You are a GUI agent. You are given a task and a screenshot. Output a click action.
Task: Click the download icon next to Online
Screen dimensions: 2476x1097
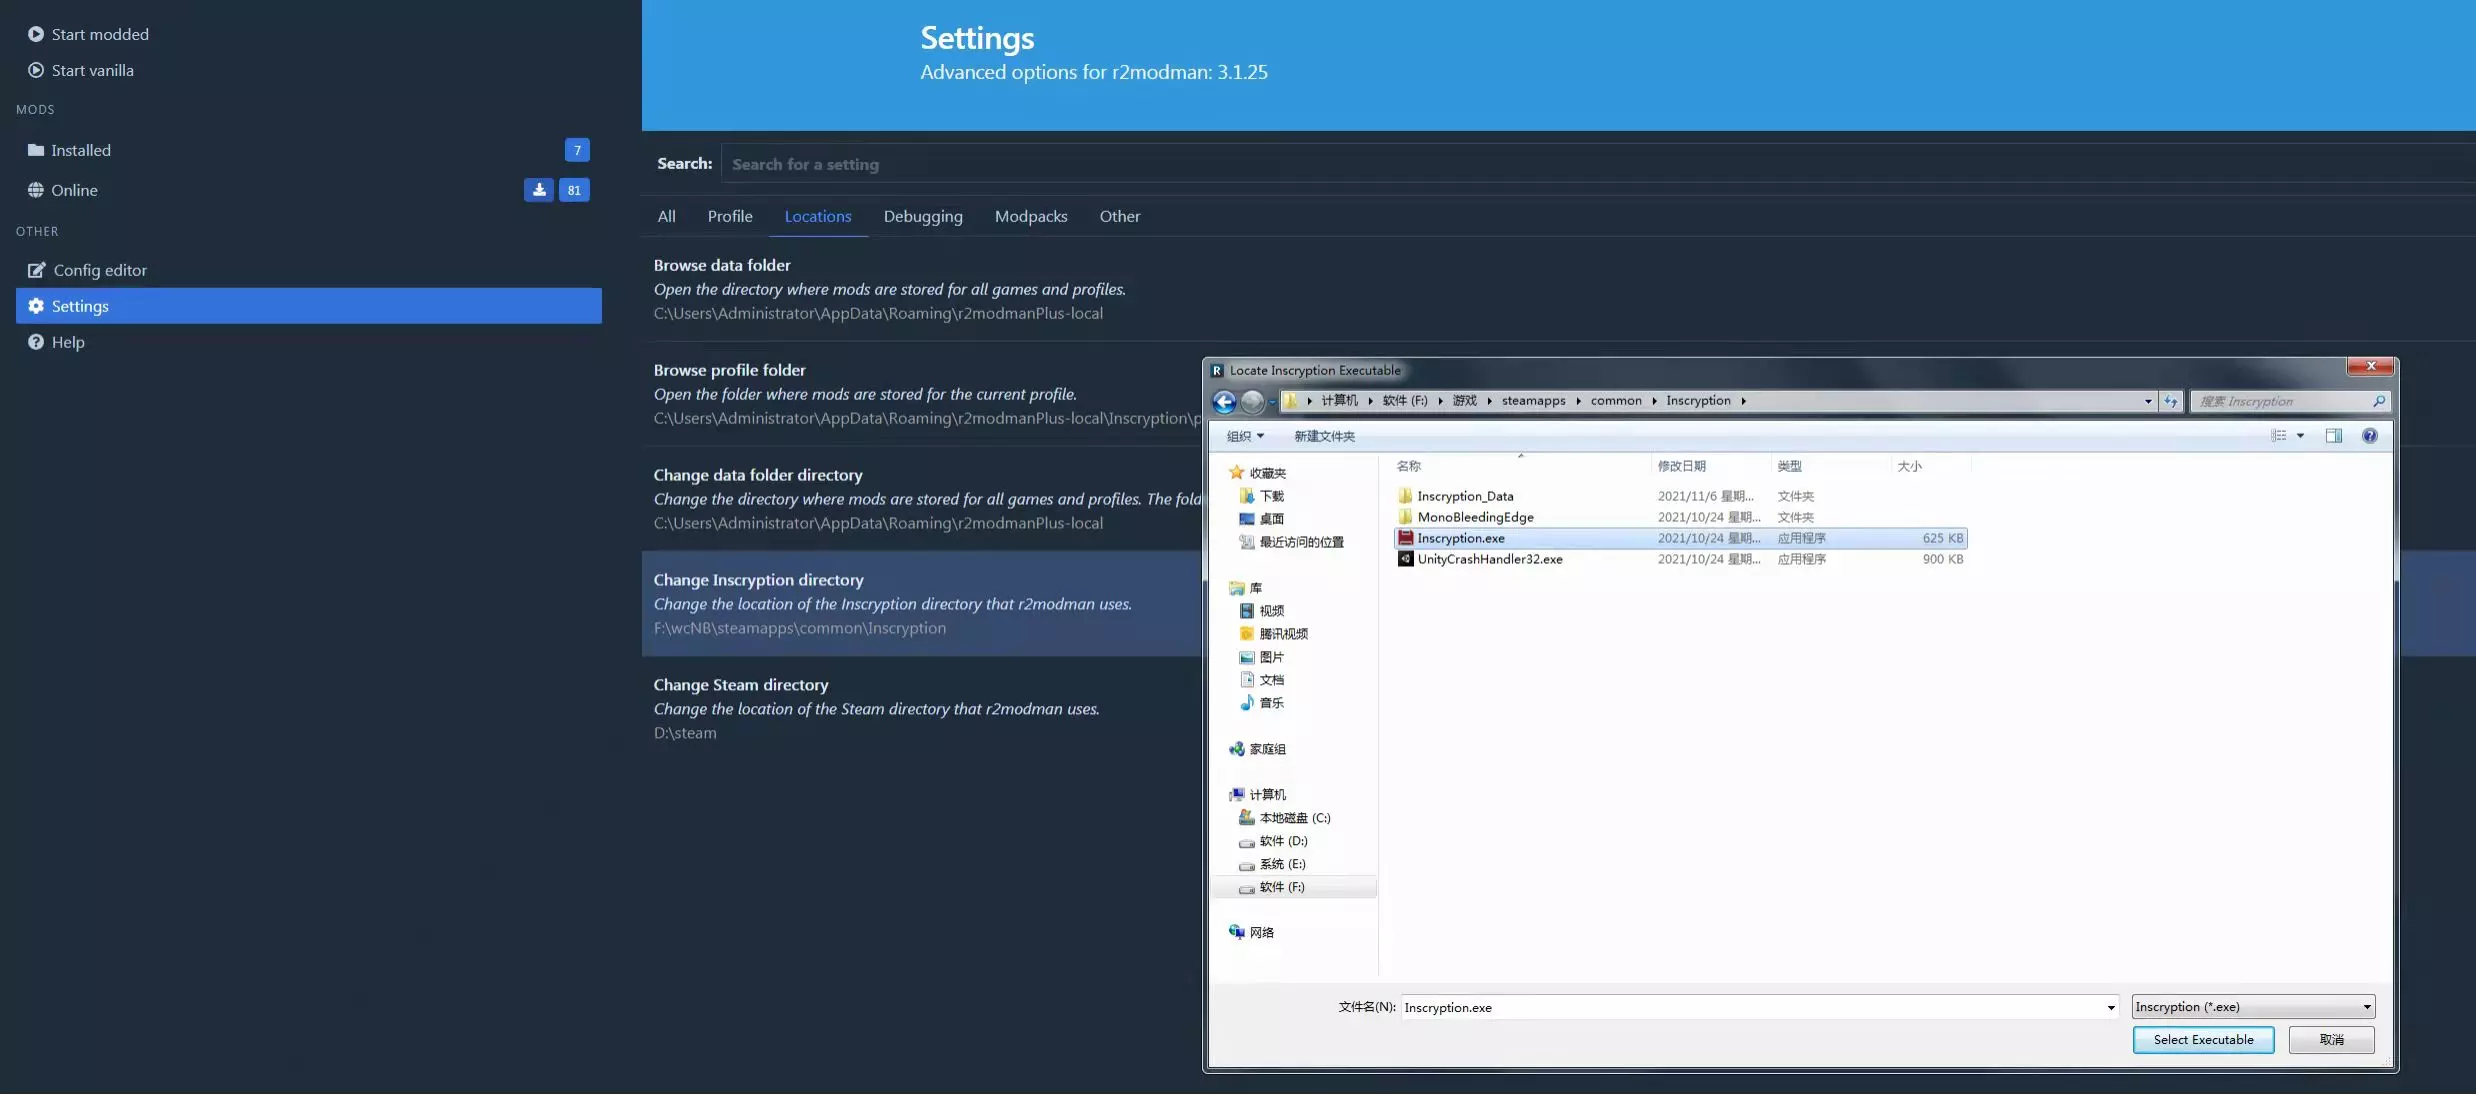click(539, 190)
